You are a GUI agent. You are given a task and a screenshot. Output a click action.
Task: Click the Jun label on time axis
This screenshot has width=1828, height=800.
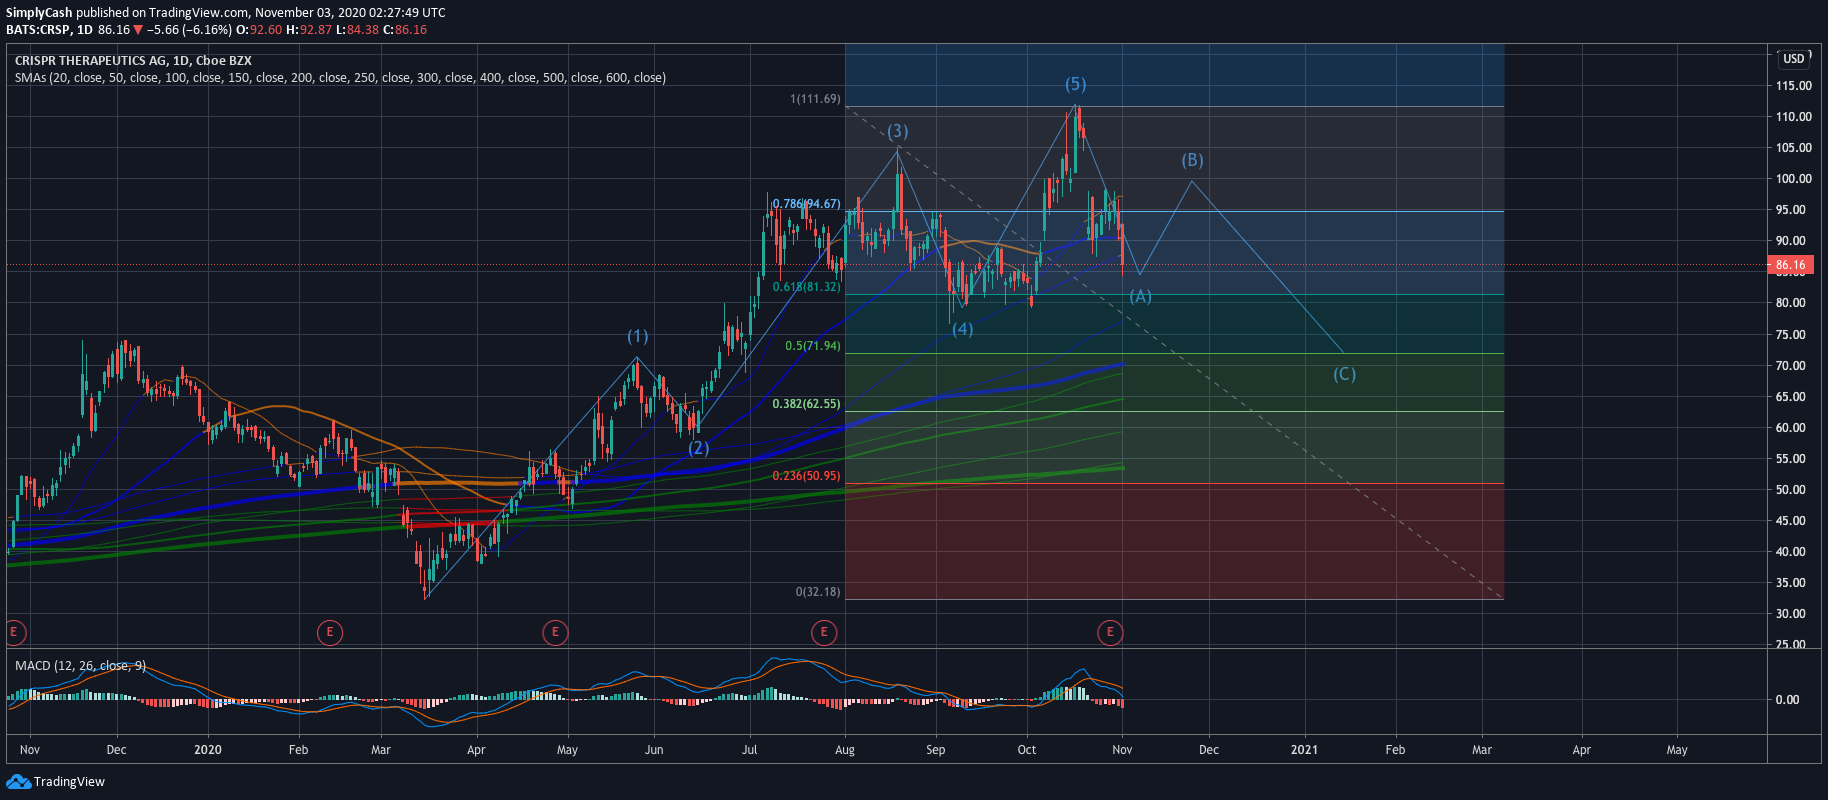pos(654,750)
